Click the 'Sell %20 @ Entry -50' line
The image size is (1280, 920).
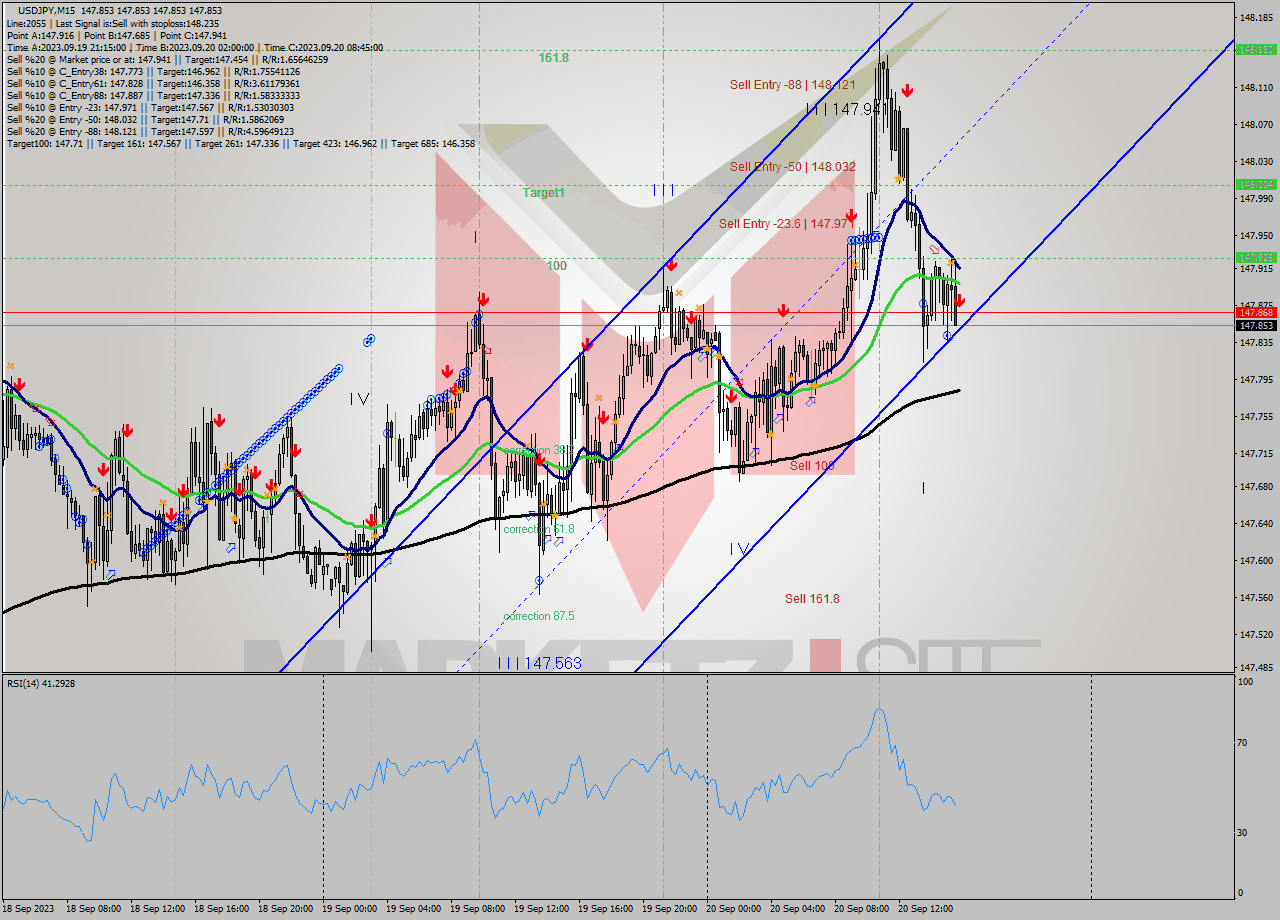pyautogui.click(x=145, y=119)
